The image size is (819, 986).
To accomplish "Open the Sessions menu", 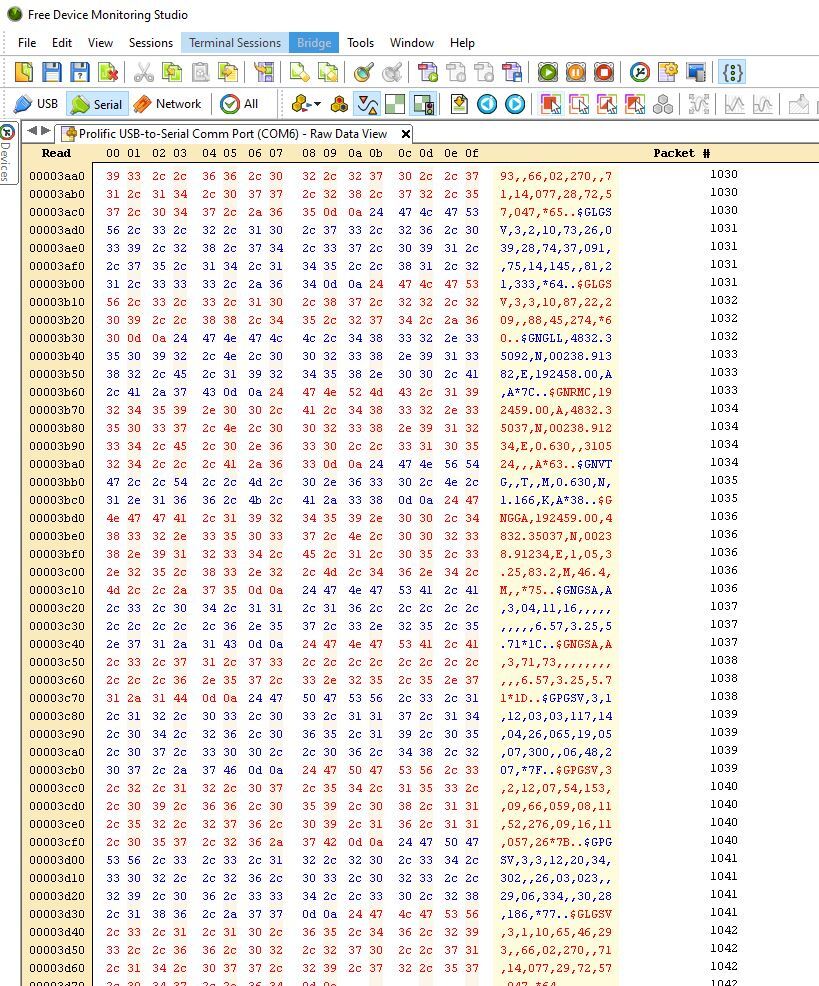I will [150, 43].
